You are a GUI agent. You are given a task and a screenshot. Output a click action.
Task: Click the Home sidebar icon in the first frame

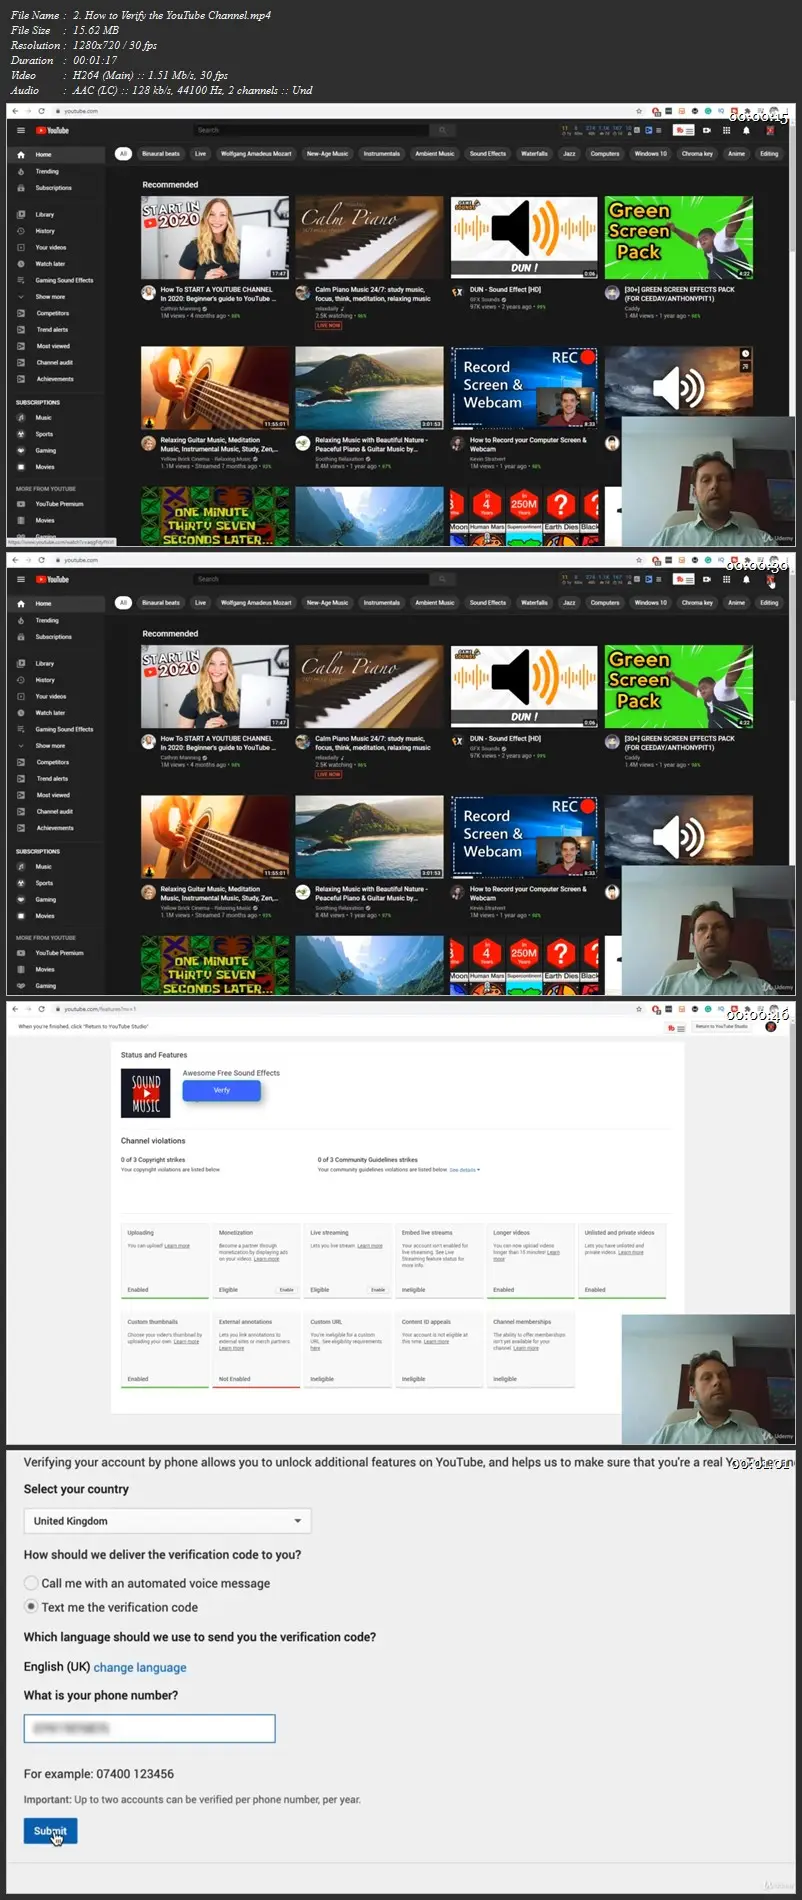pos(21,155)
